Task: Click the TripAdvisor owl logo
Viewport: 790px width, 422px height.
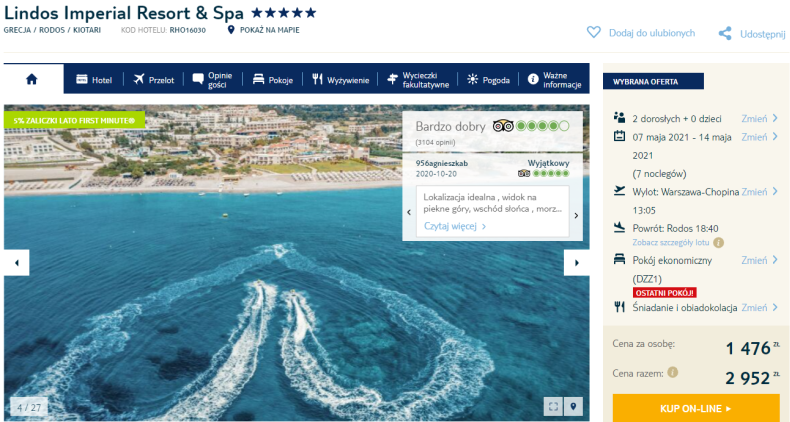Action: (503, 125)
